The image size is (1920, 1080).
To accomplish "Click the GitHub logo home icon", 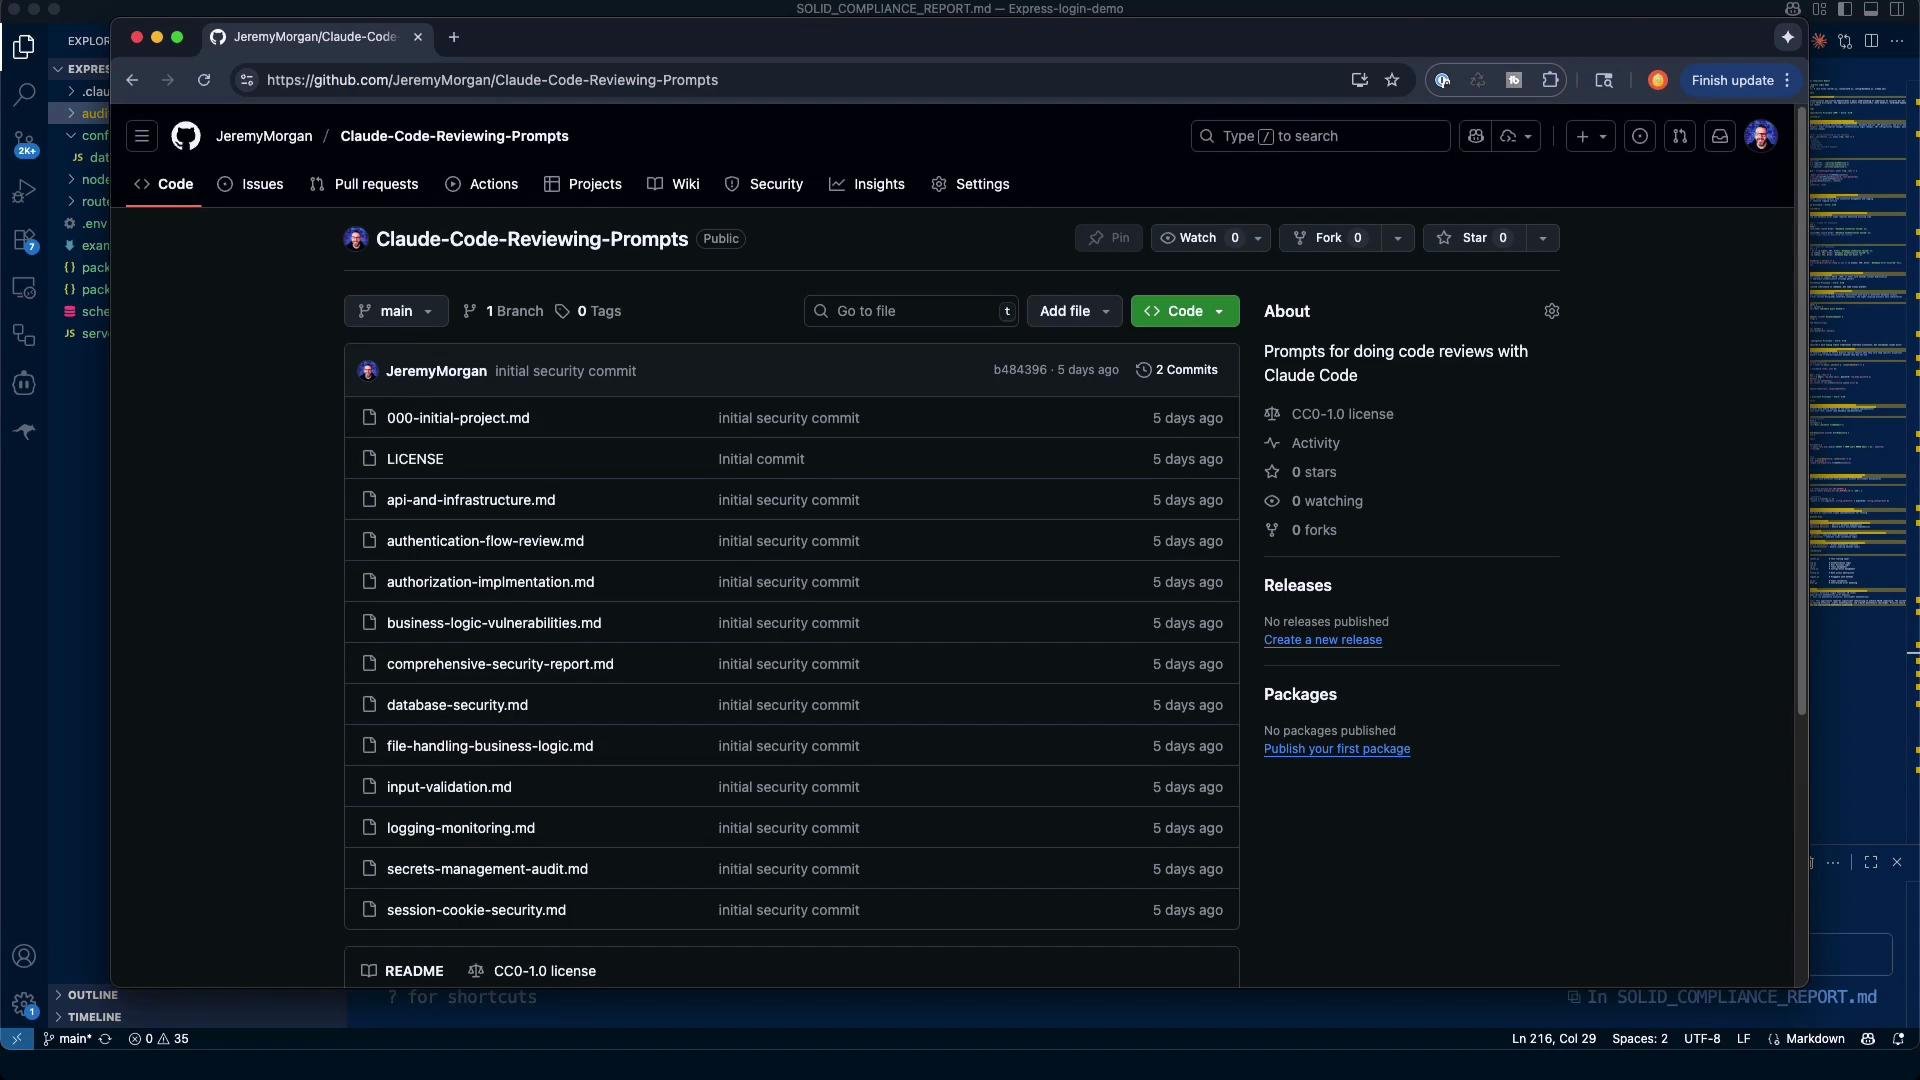I will (x=186, y=136).
